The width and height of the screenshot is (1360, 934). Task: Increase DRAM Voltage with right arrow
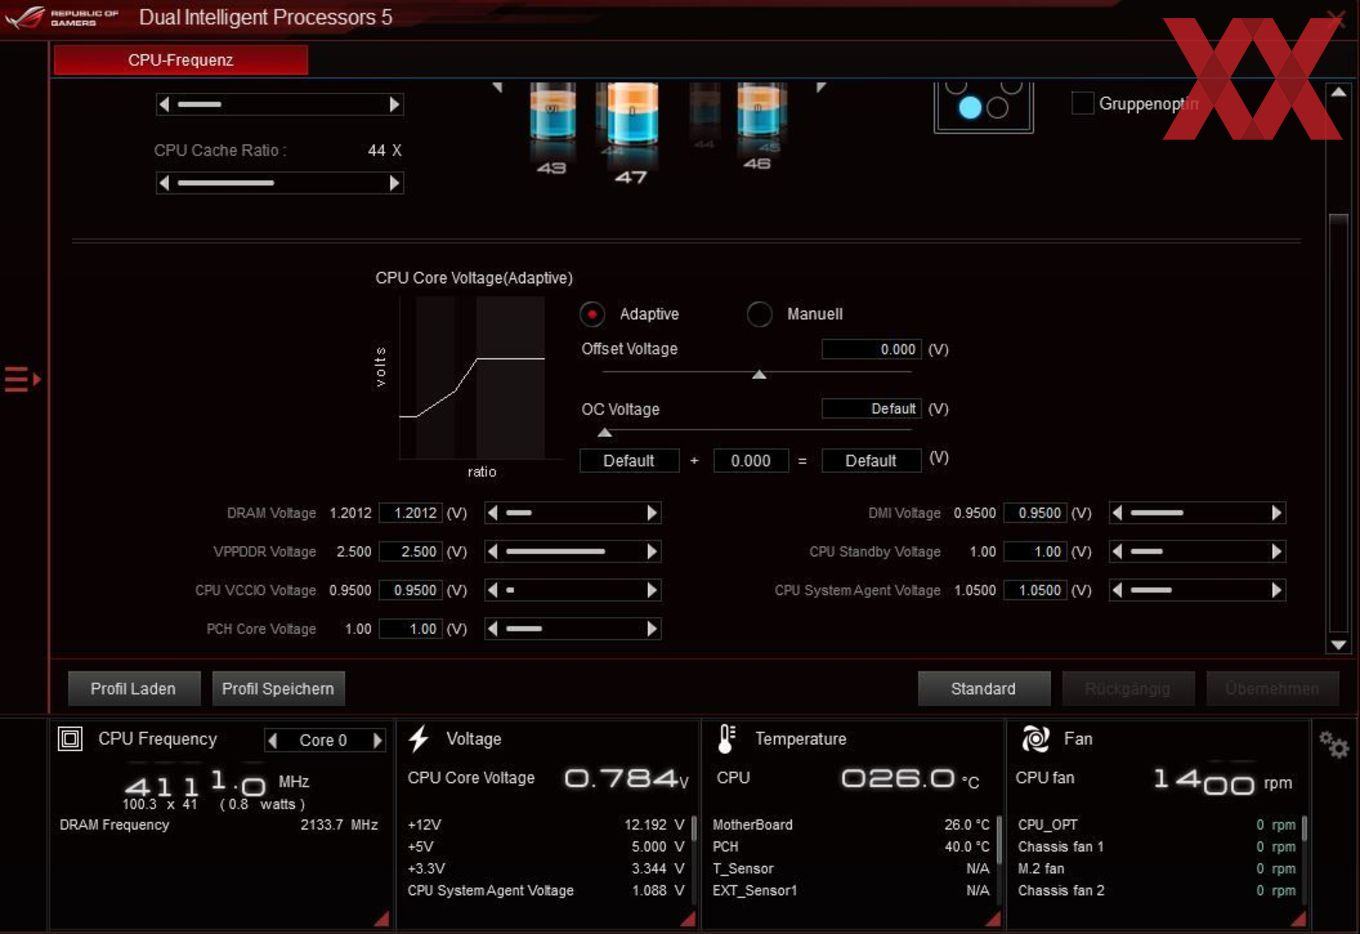point(652,513)
